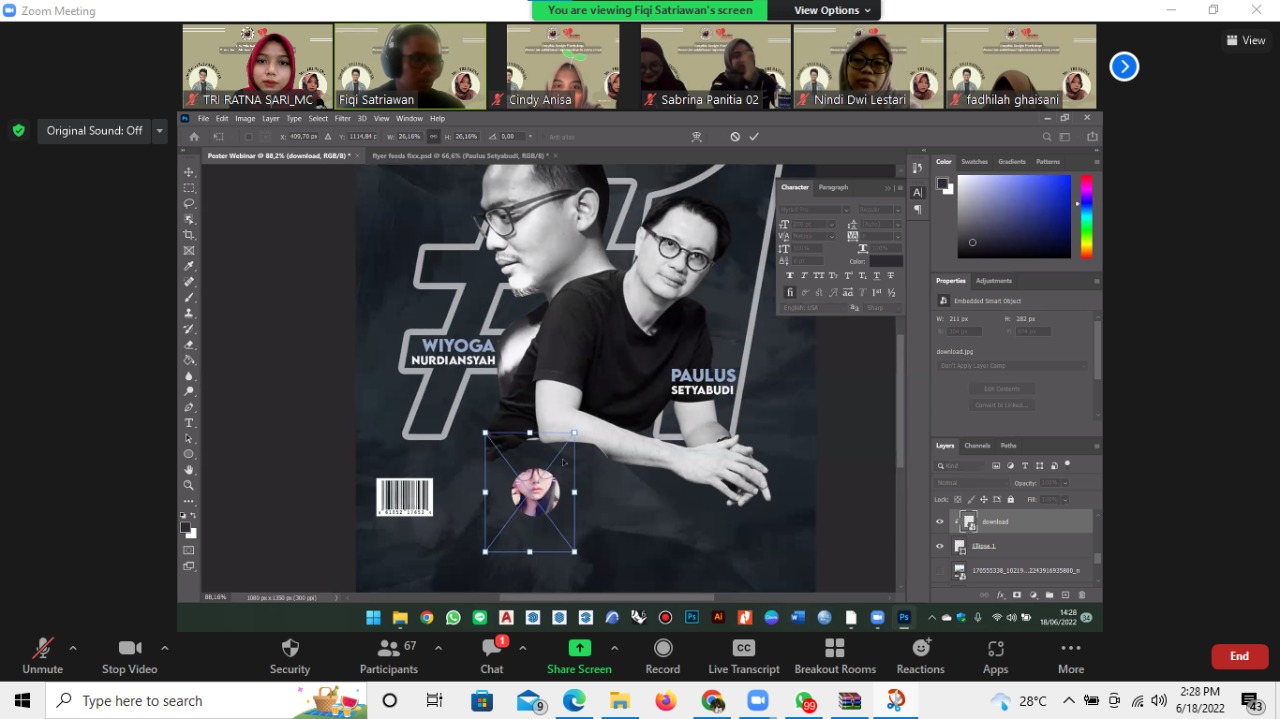
Task: Open the Character panel dock icon
Action: [x=917, y=192]
